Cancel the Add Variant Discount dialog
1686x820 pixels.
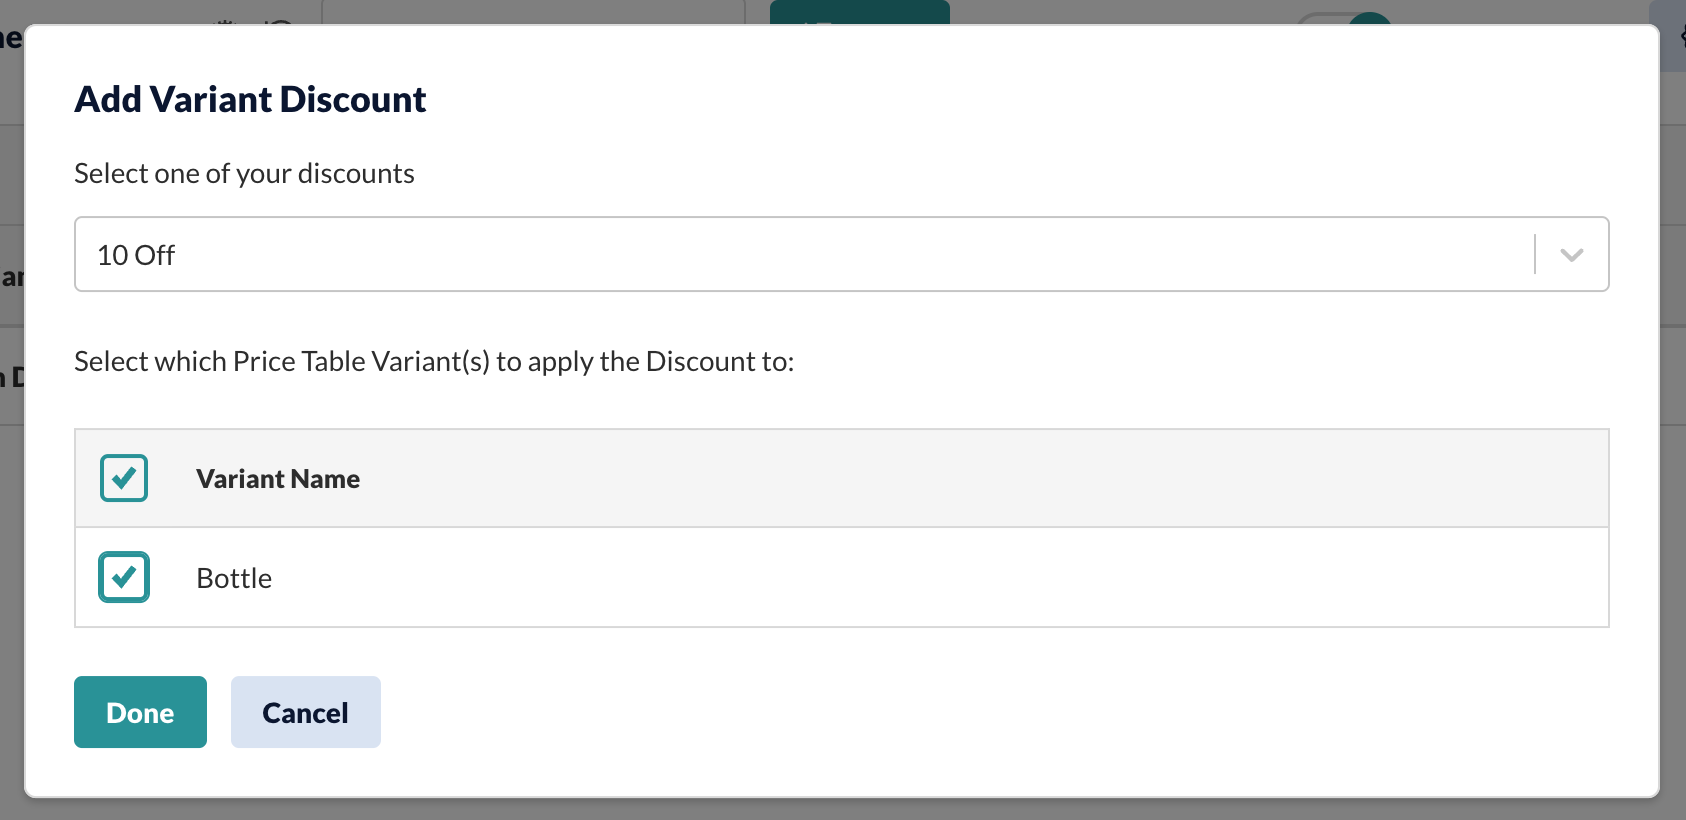click(306, 712)
